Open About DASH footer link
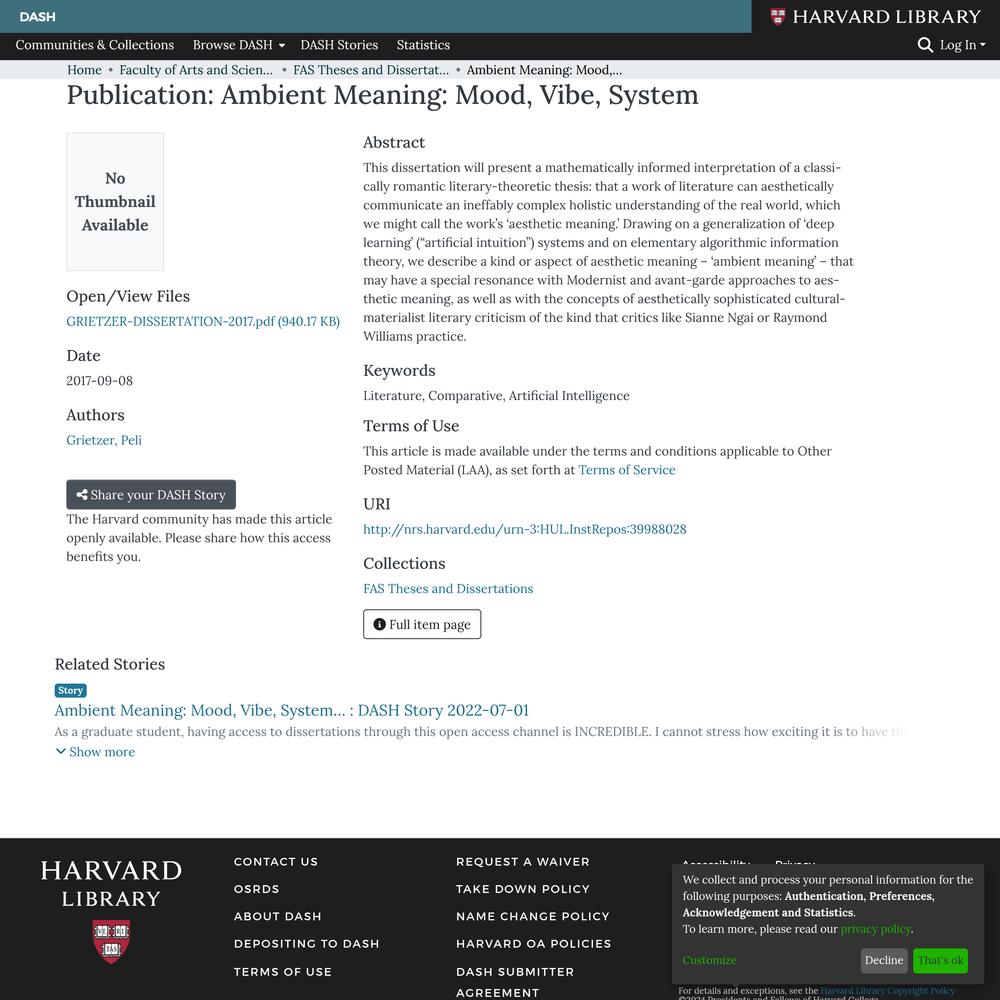The height and width of the screenshot is (1000, 1000). tap(277, 916)
